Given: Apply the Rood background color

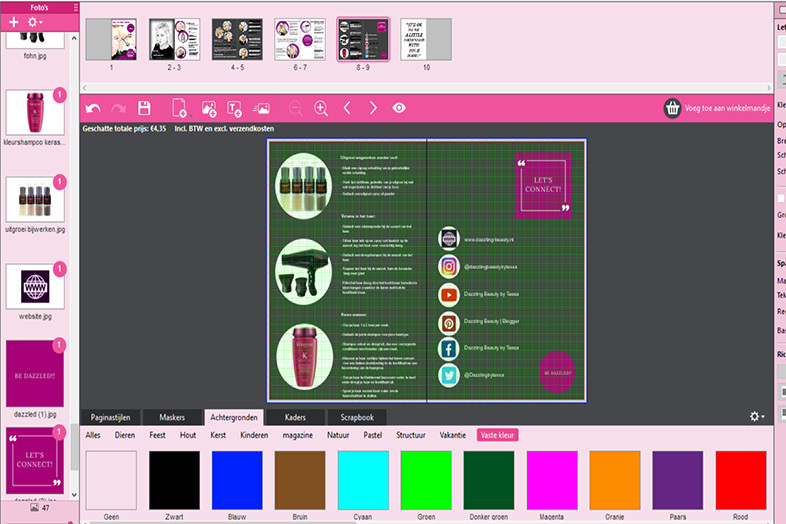Looking at the screenshot, I should click(x=740, y=480).
